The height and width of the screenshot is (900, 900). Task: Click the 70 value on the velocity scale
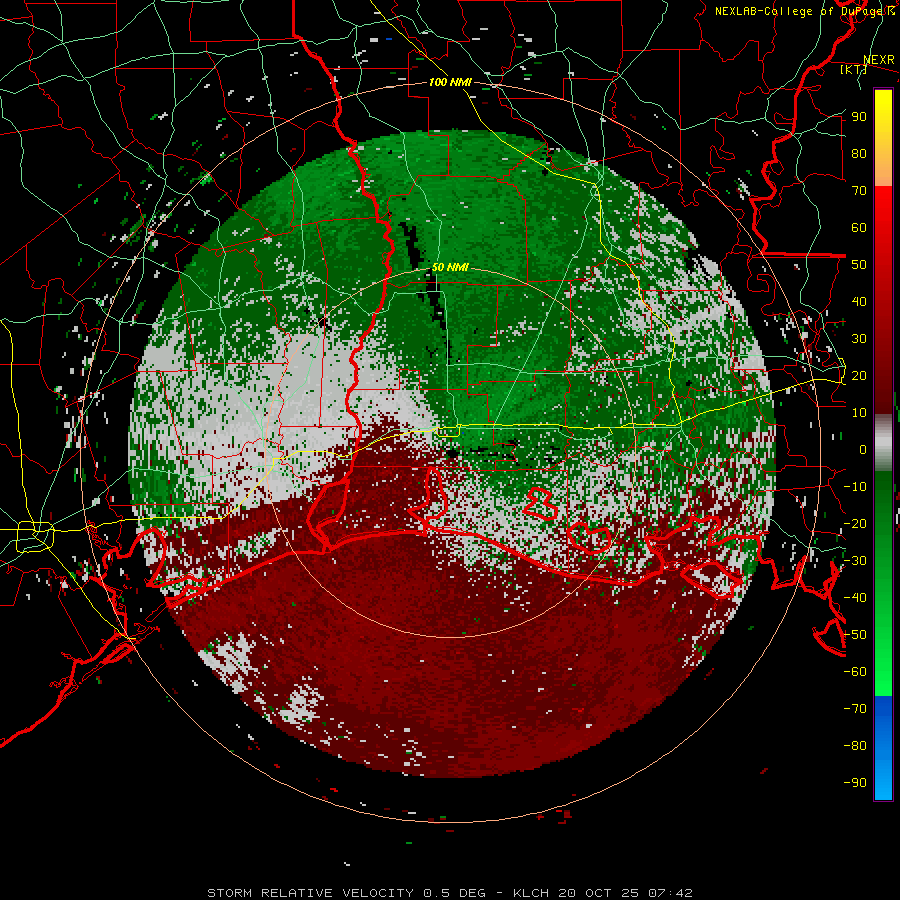859,191
